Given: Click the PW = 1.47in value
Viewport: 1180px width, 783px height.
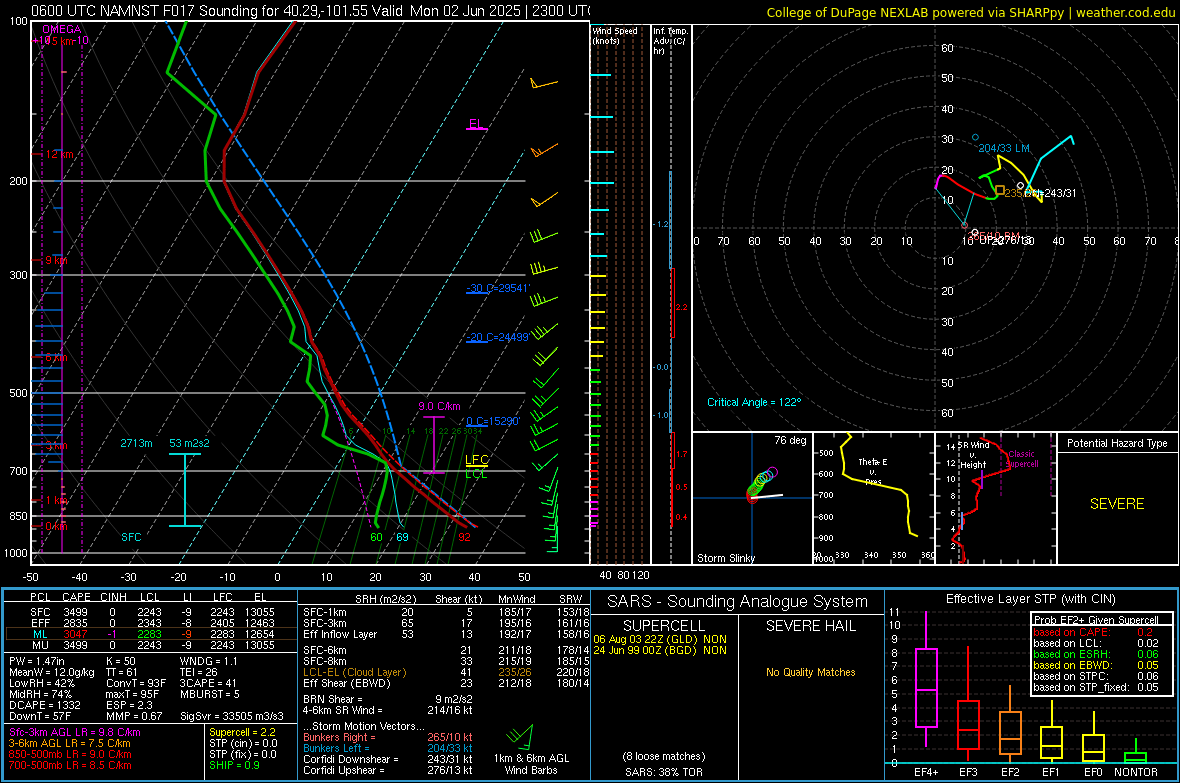Looking at the screenshot, I should click(37, 661).
